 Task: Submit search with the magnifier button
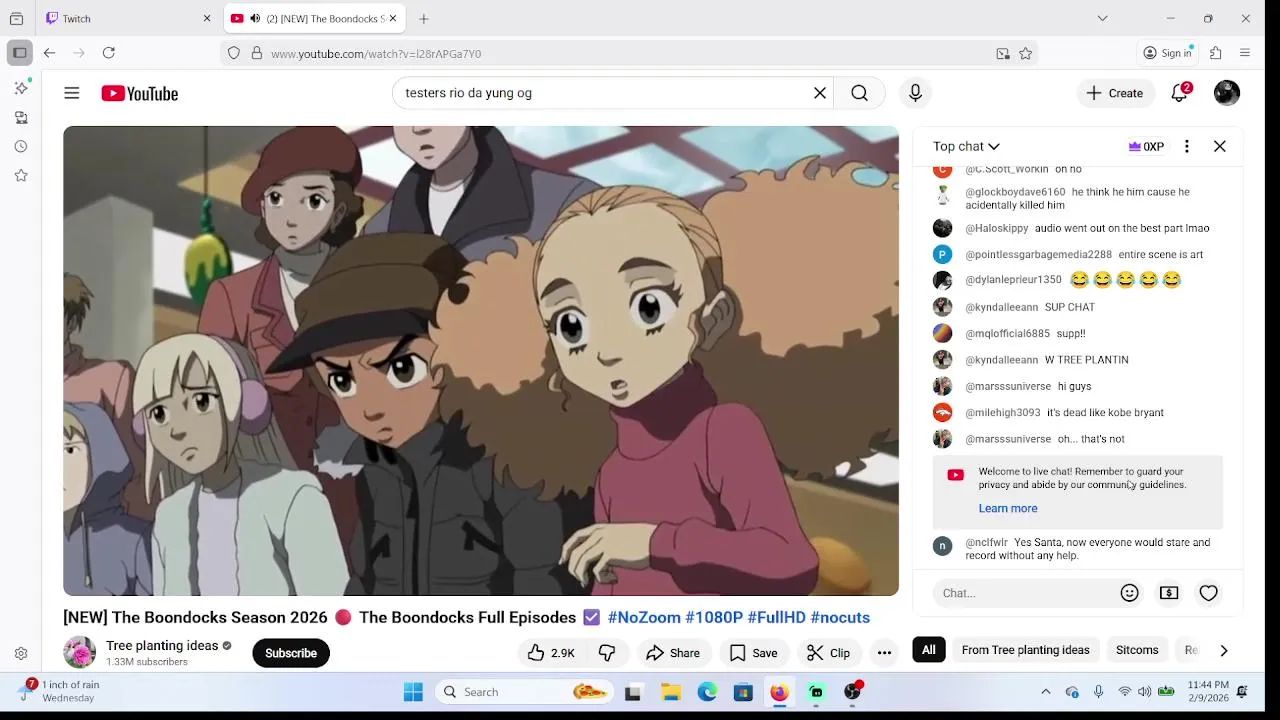(x=859, y=93)
